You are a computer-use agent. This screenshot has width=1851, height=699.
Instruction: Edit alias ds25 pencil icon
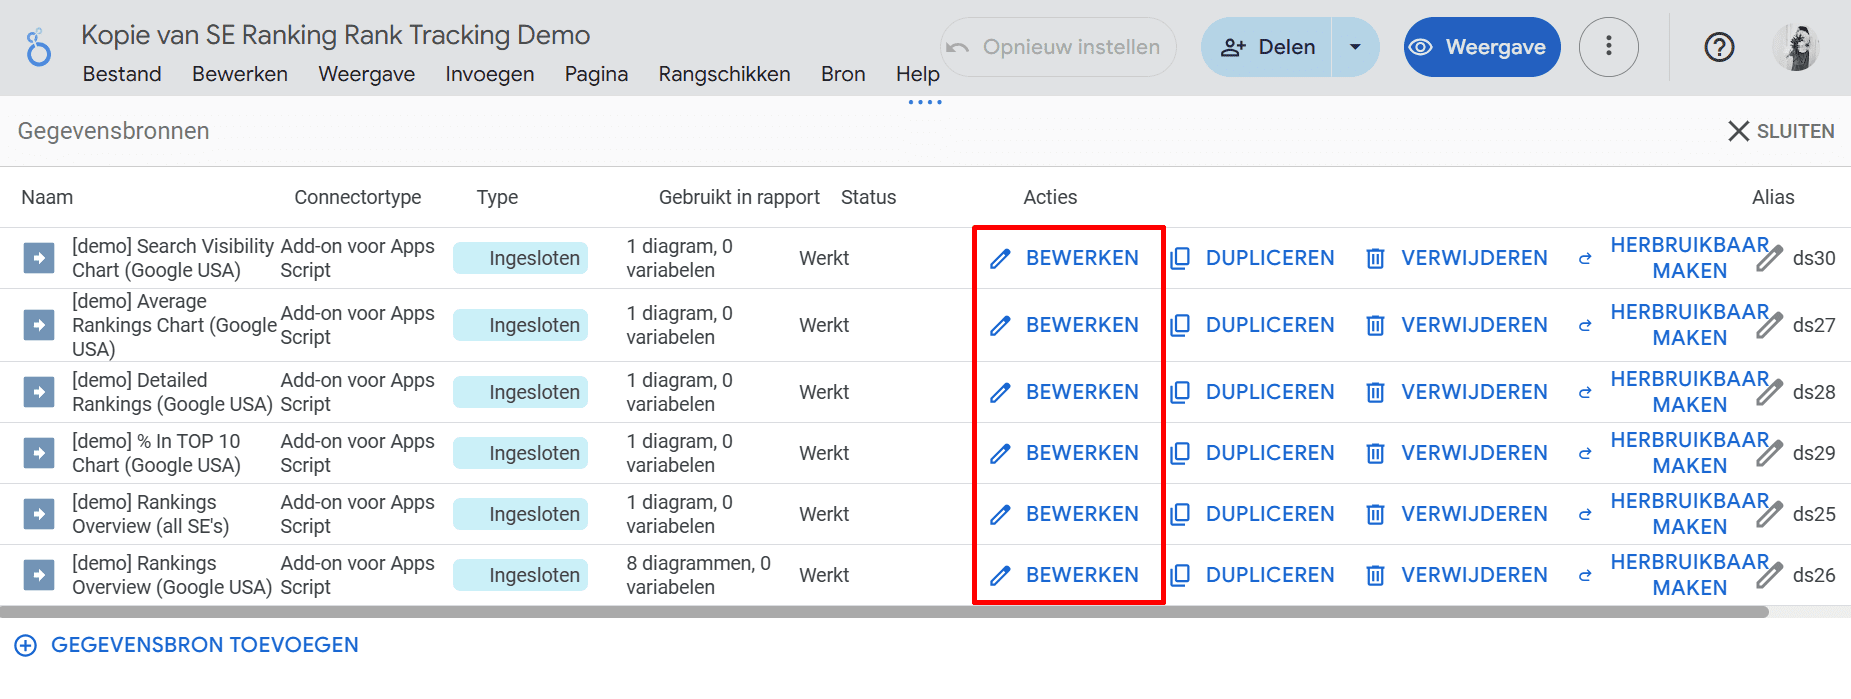(x=1770, y=514)
